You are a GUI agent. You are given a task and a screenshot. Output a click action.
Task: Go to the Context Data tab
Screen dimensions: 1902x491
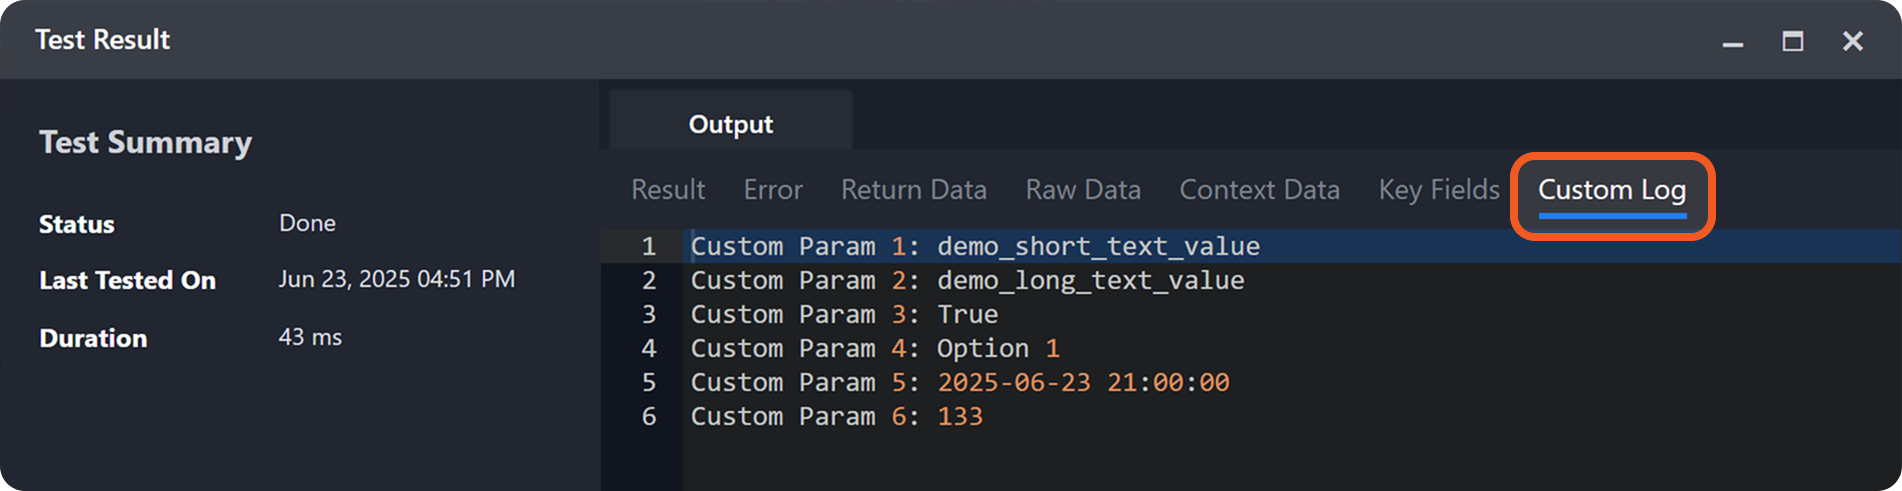coord(1258,190)
